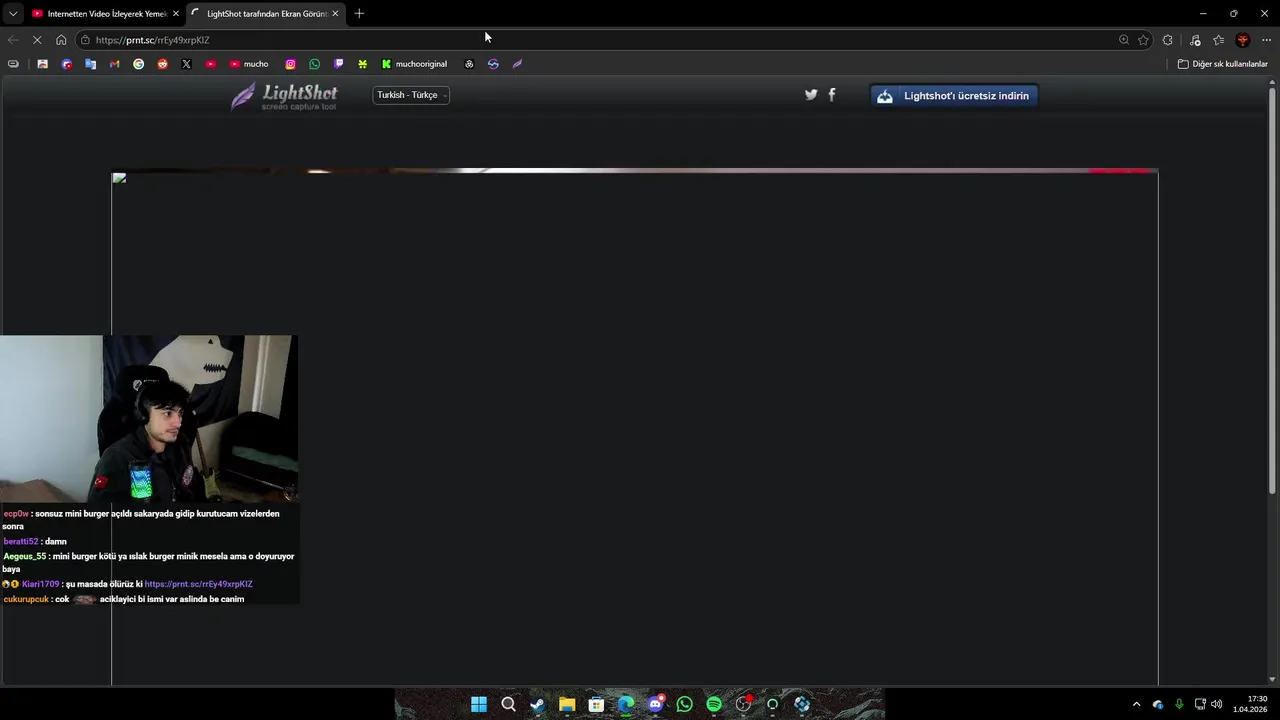Show hidden system tray icons

[1136, 704]
